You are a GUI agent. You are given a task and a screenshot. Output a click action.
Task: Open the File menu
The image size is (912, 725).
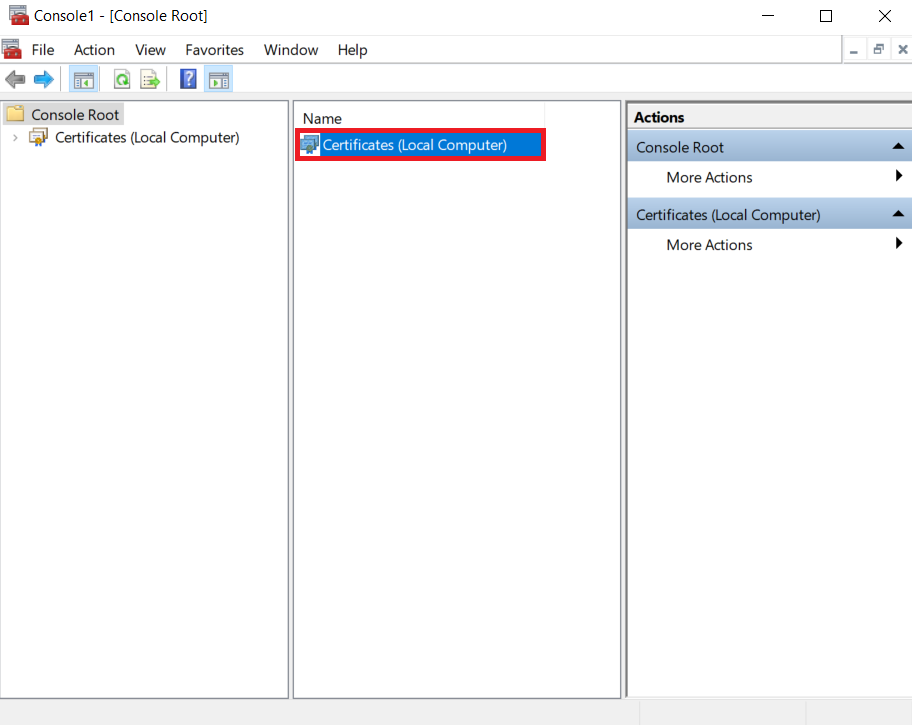click(x=43, y=50)
